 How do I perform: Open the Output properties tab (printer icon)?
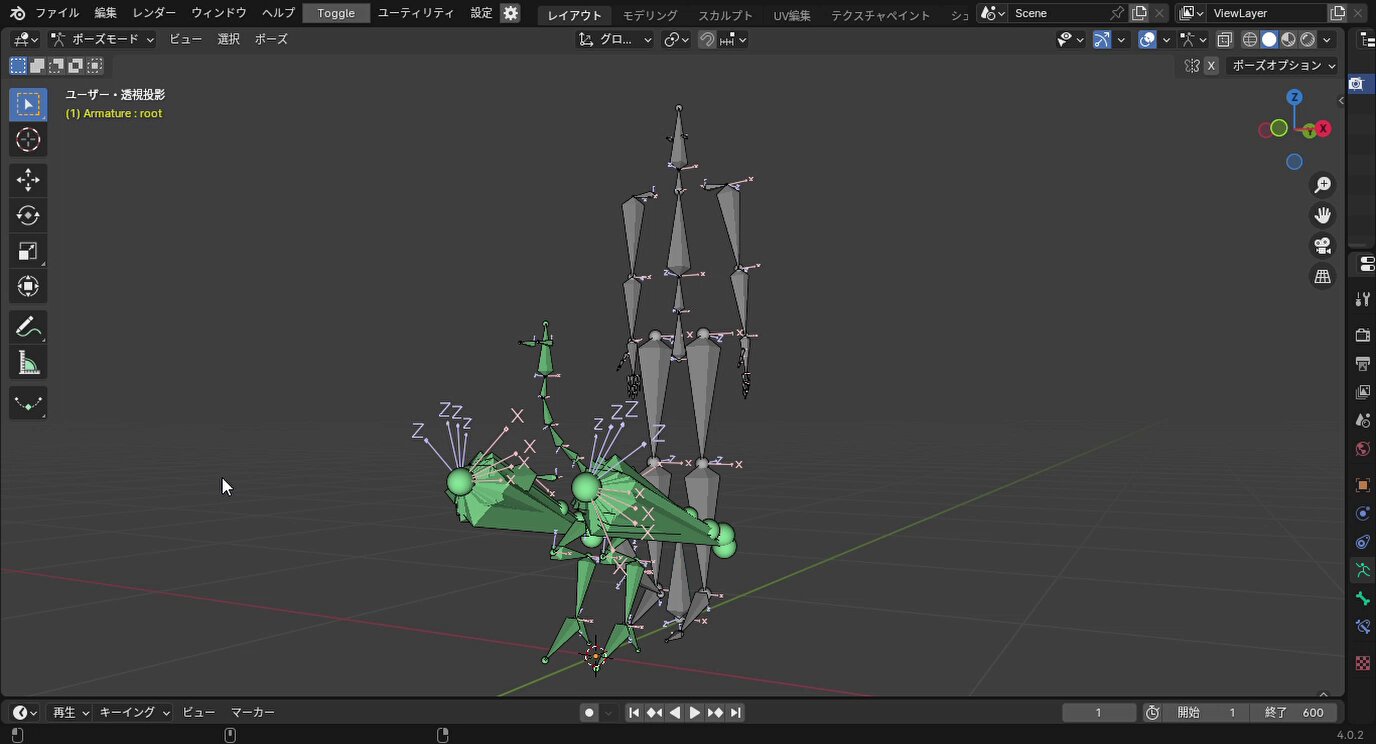click(x=1362, y=363)
